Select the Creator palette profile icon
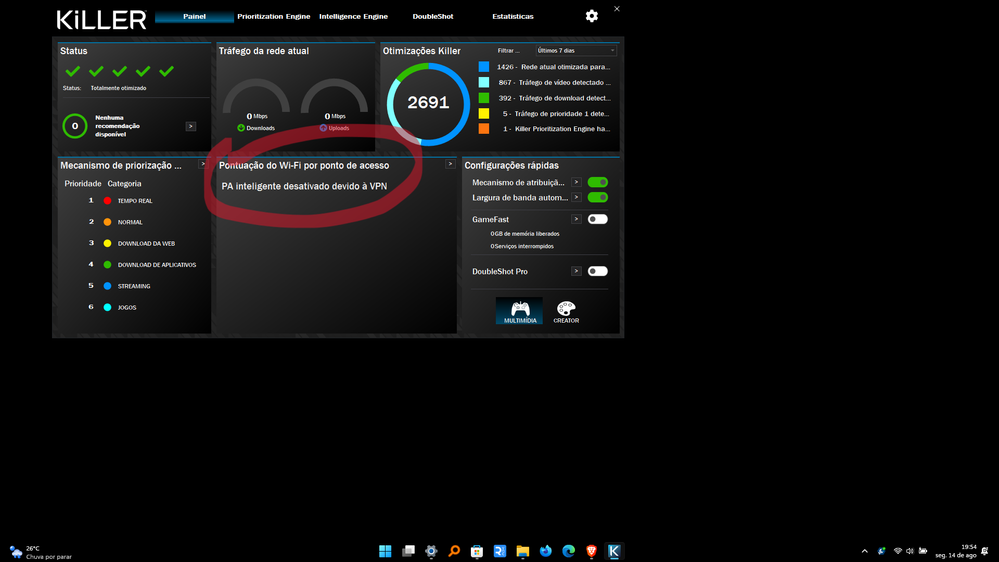 pyautogui.click(x=566, y=311)
